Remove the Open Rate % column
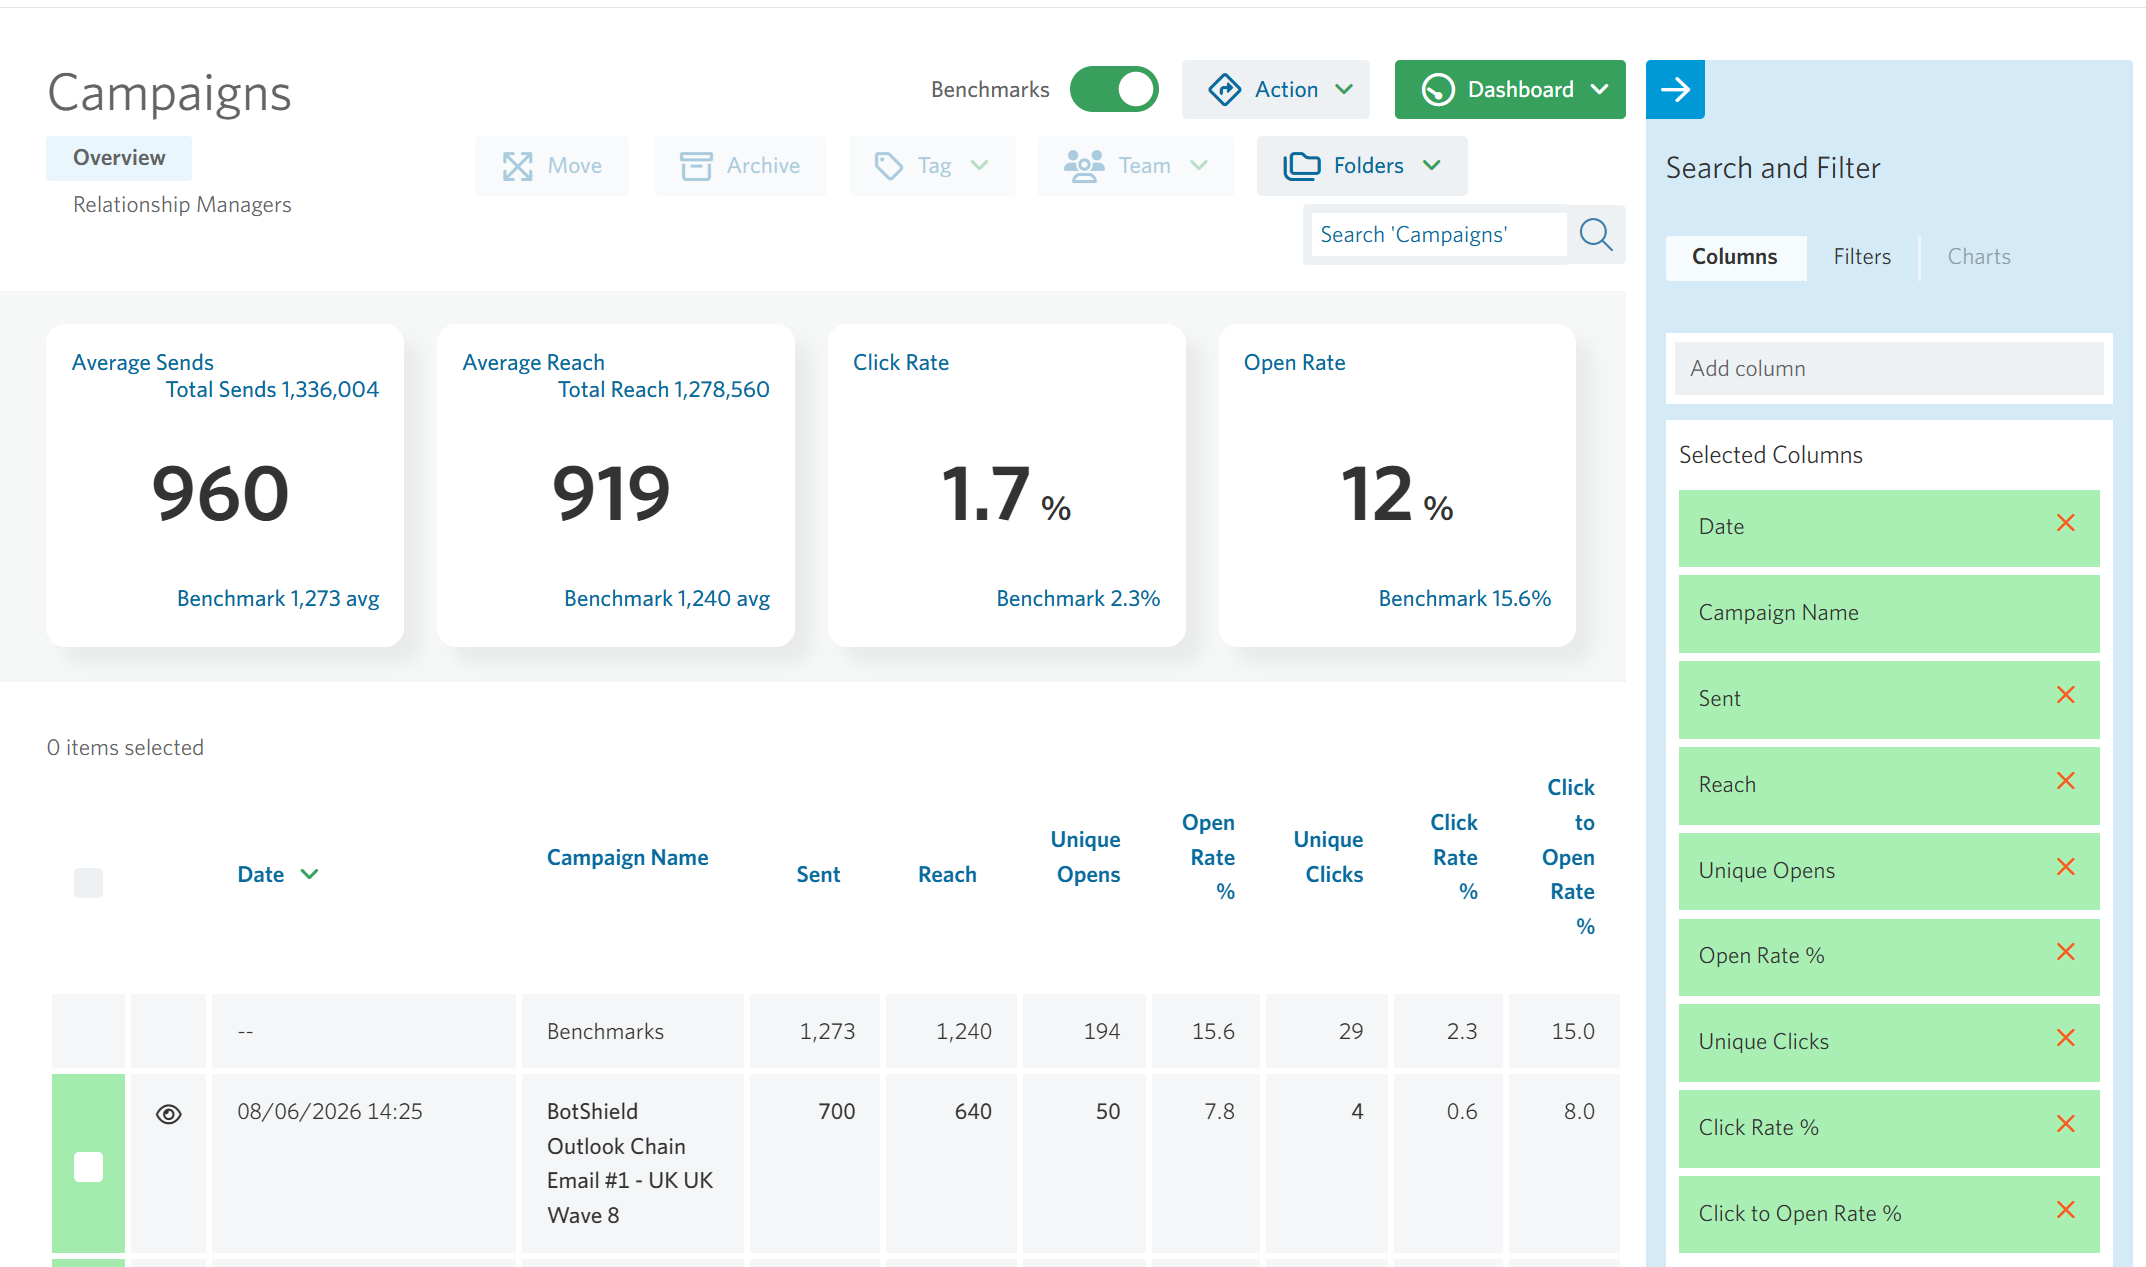 [x=2066, y=952]
